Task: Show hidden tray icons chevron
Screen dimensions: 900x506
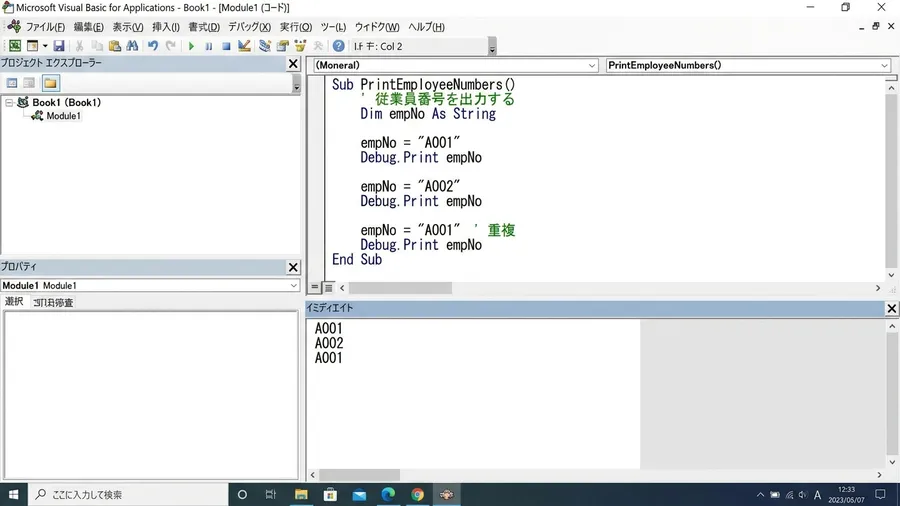Action: point(760,495)
